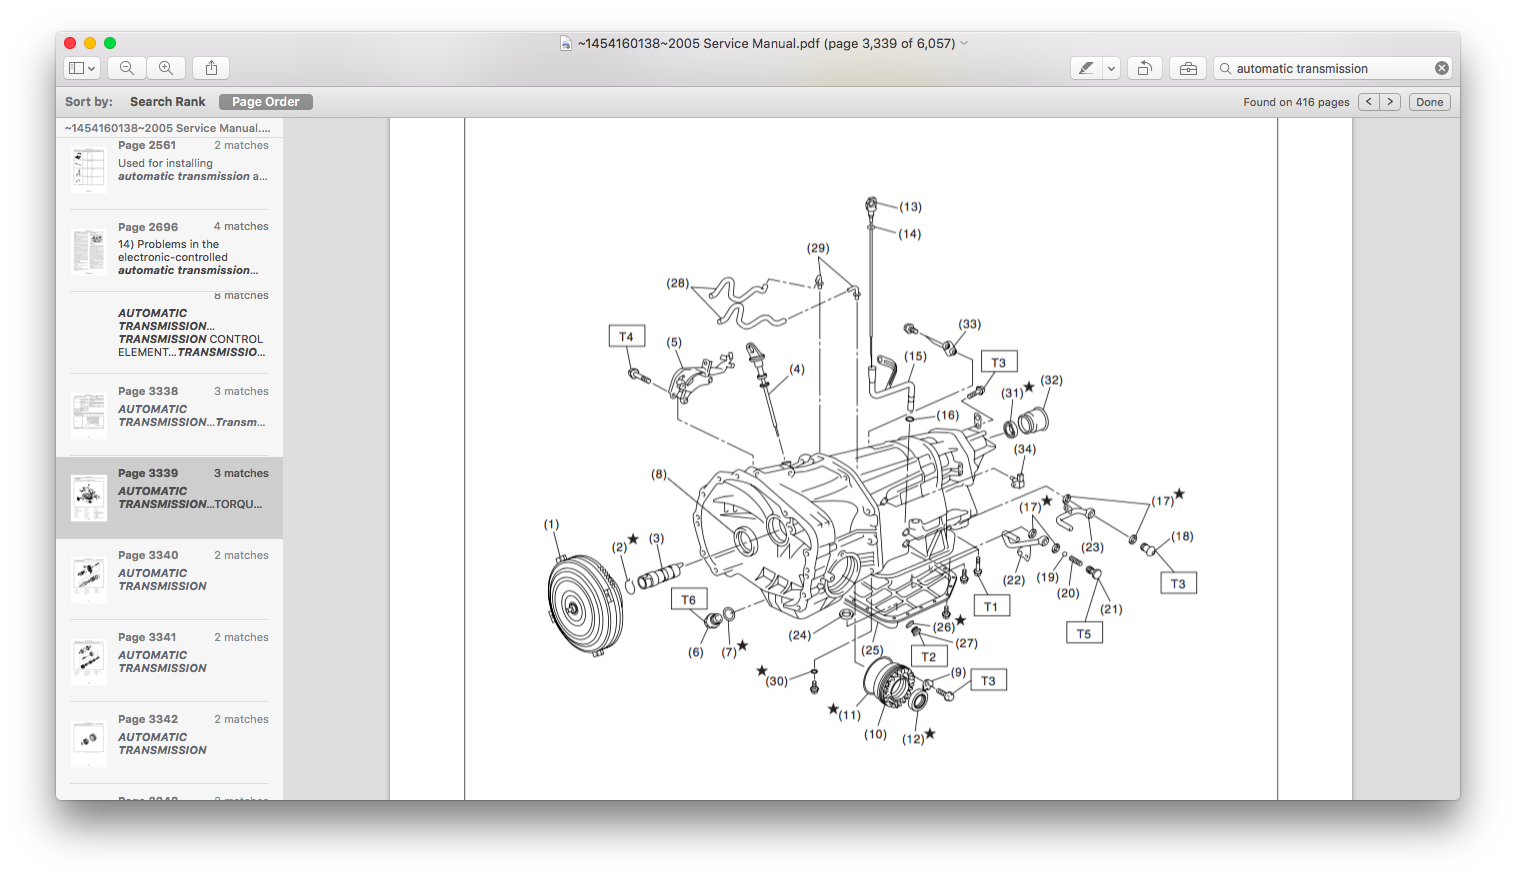Viewport: 1516px width, 880px height.
Task: Open search result Page 3338
Action: point(169,414)
